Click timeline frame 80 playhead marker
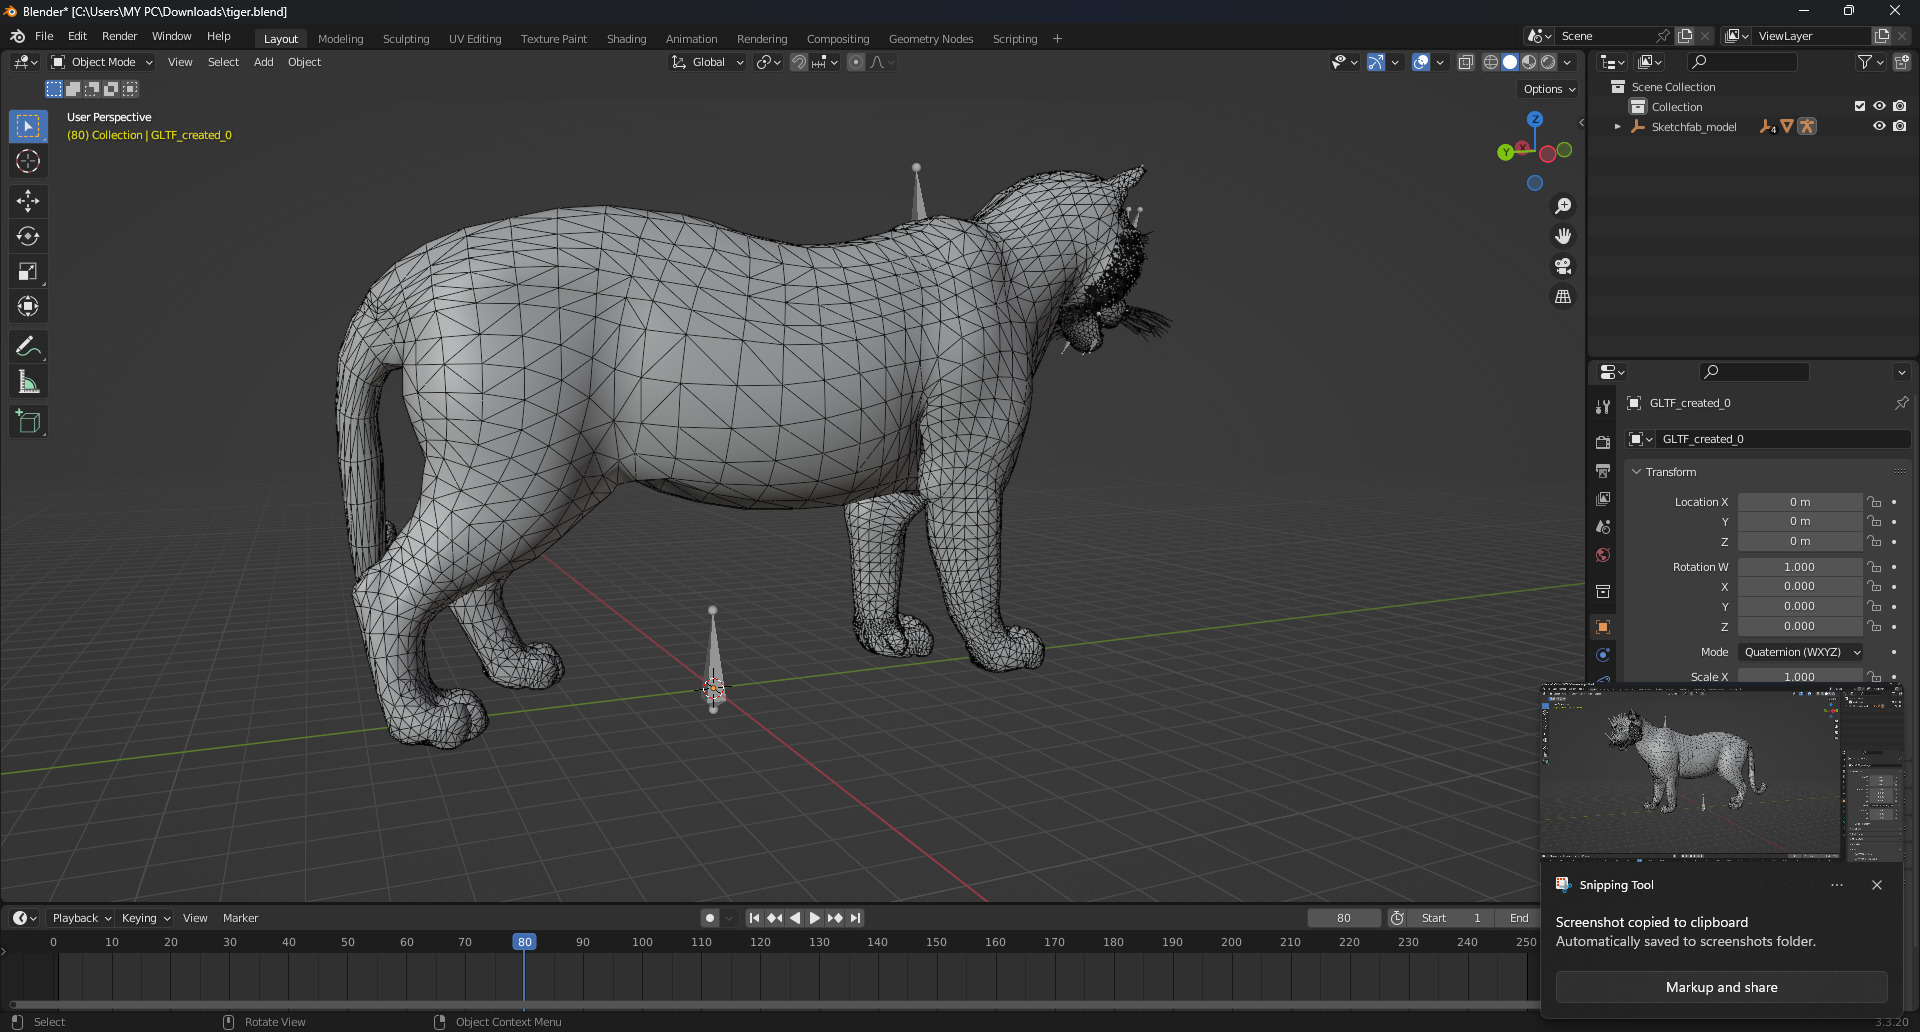The image size is (1920, 1032). pyautogui.click(x=524, y=942)
